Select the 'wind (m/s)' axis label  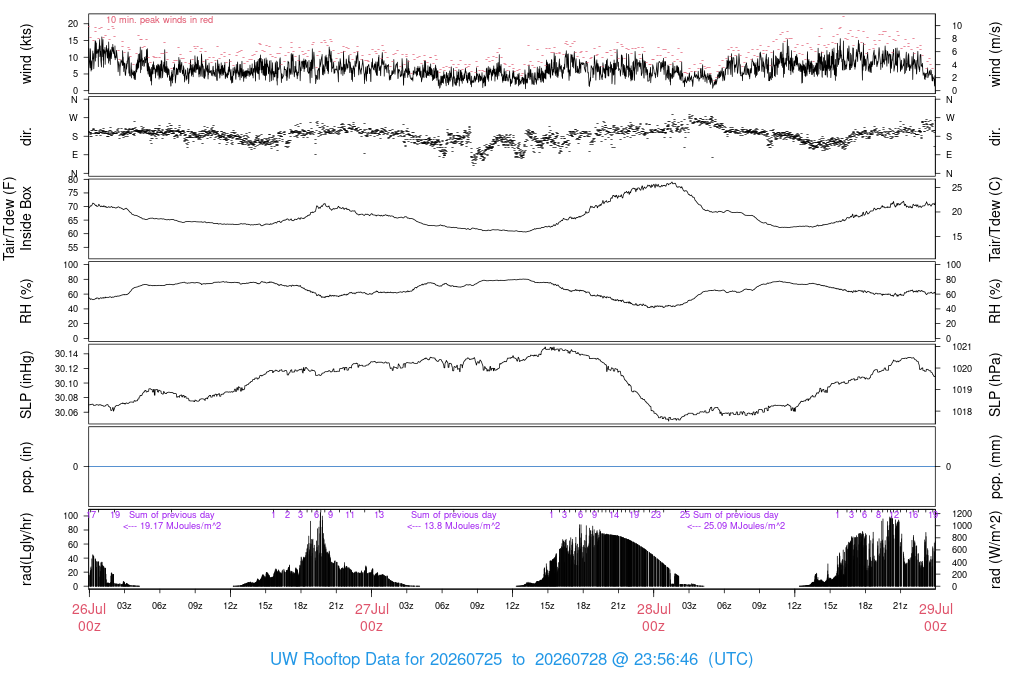click(x=995, y=54)
